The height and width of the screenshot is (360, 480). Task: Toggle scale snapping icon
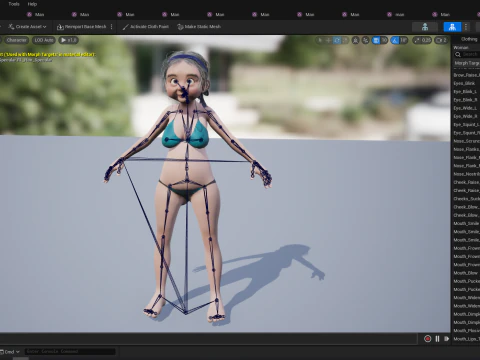pyautogui.click(x=417, y=40)
